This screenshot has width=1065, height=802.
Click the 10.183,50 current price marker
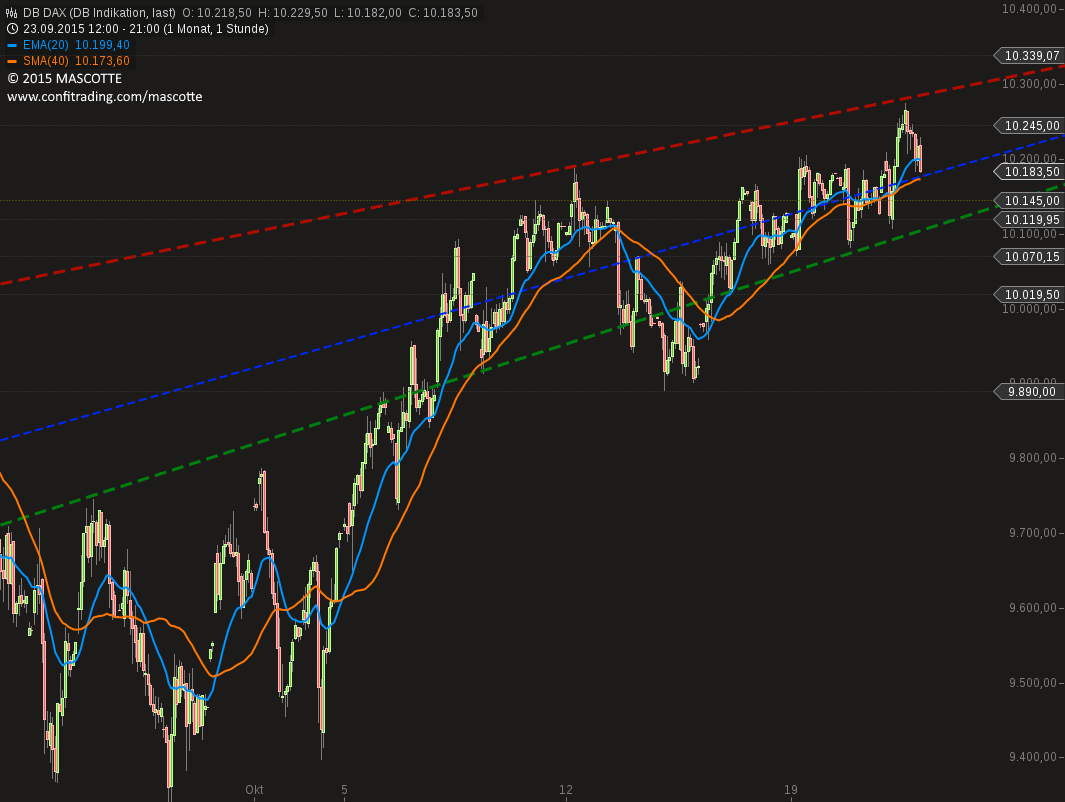click(x=1028, y=172)
